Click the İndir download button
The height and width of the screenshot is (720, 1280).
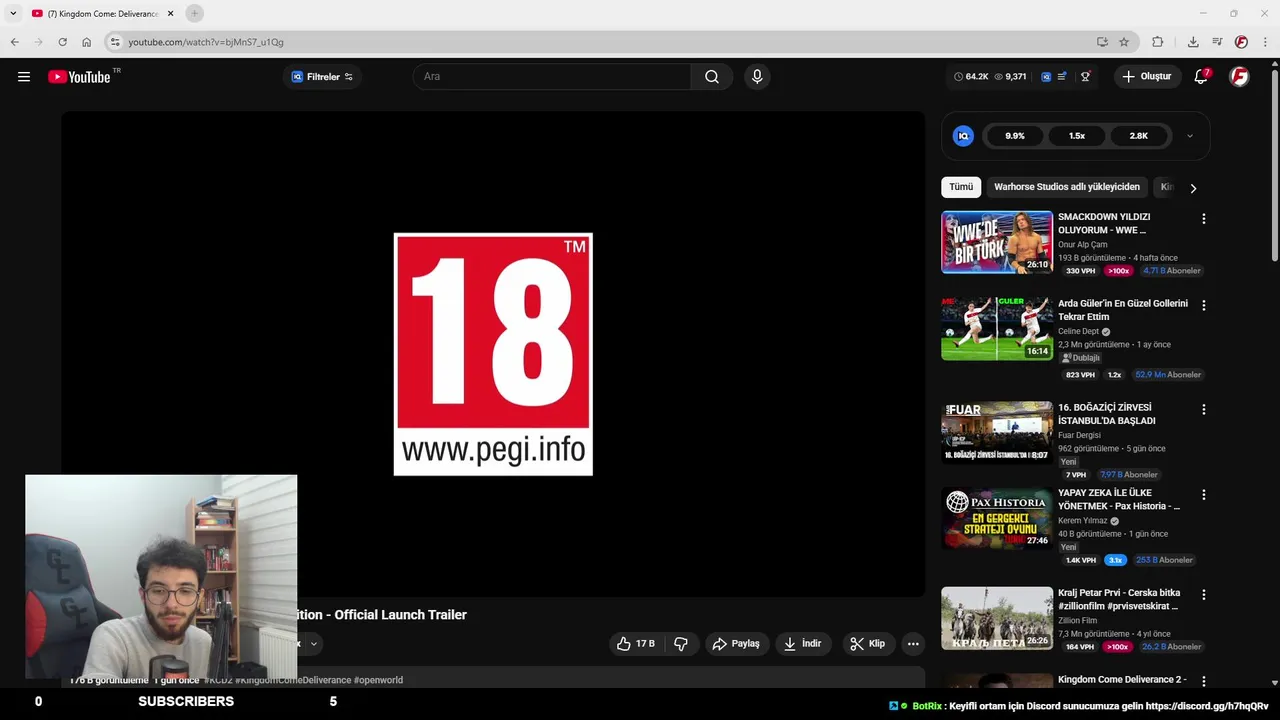(x=803, y=644)
